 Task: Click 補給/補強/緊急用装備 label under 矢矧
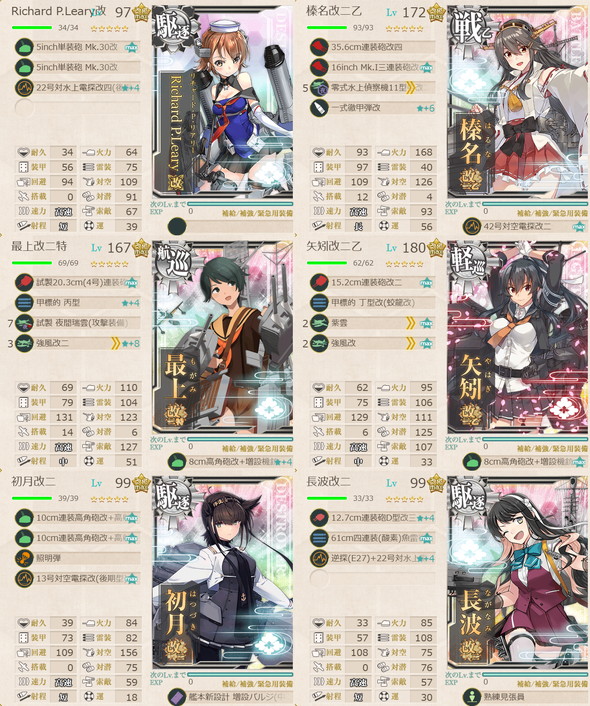(552, 448)
